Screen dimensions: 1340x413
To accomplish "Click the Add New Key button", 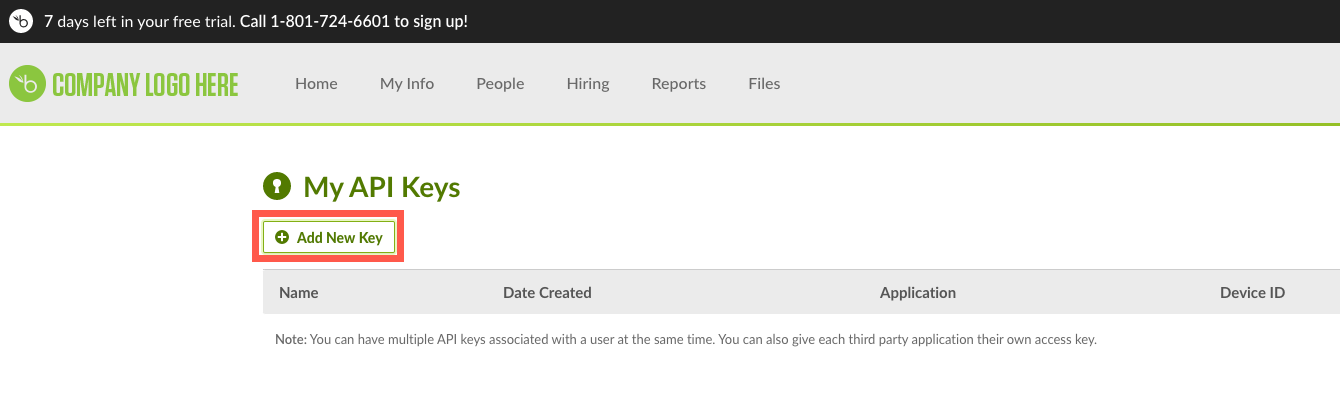I will pos(329,238).
